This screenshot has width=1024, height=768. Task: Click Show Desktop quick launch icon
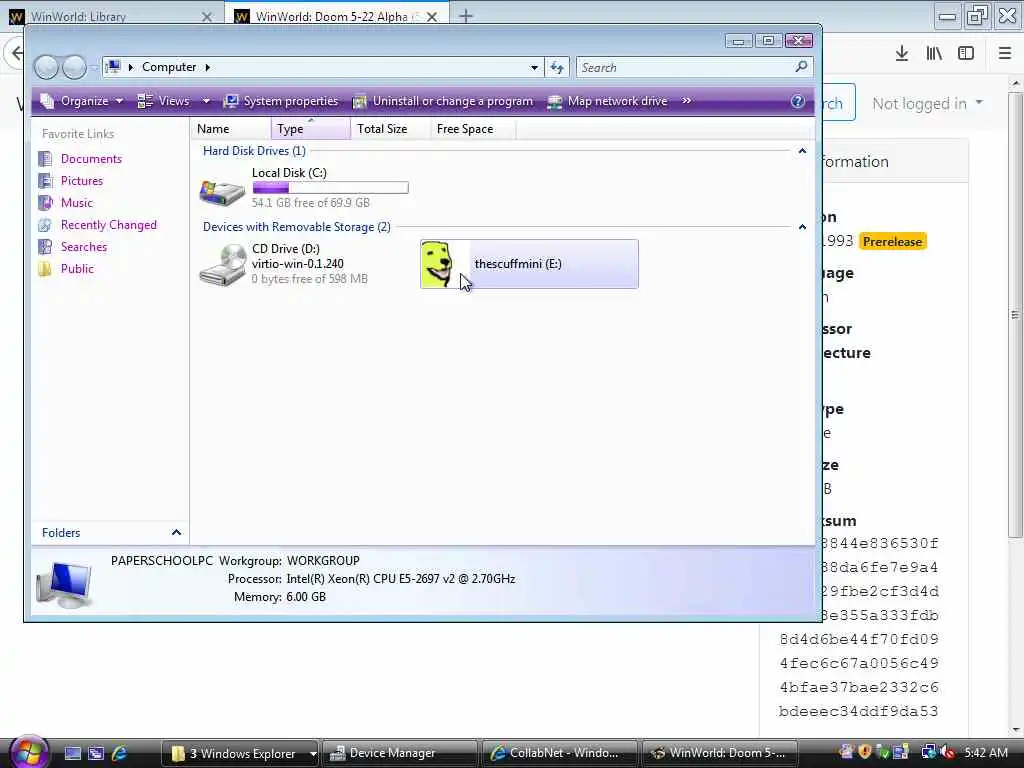72,754
